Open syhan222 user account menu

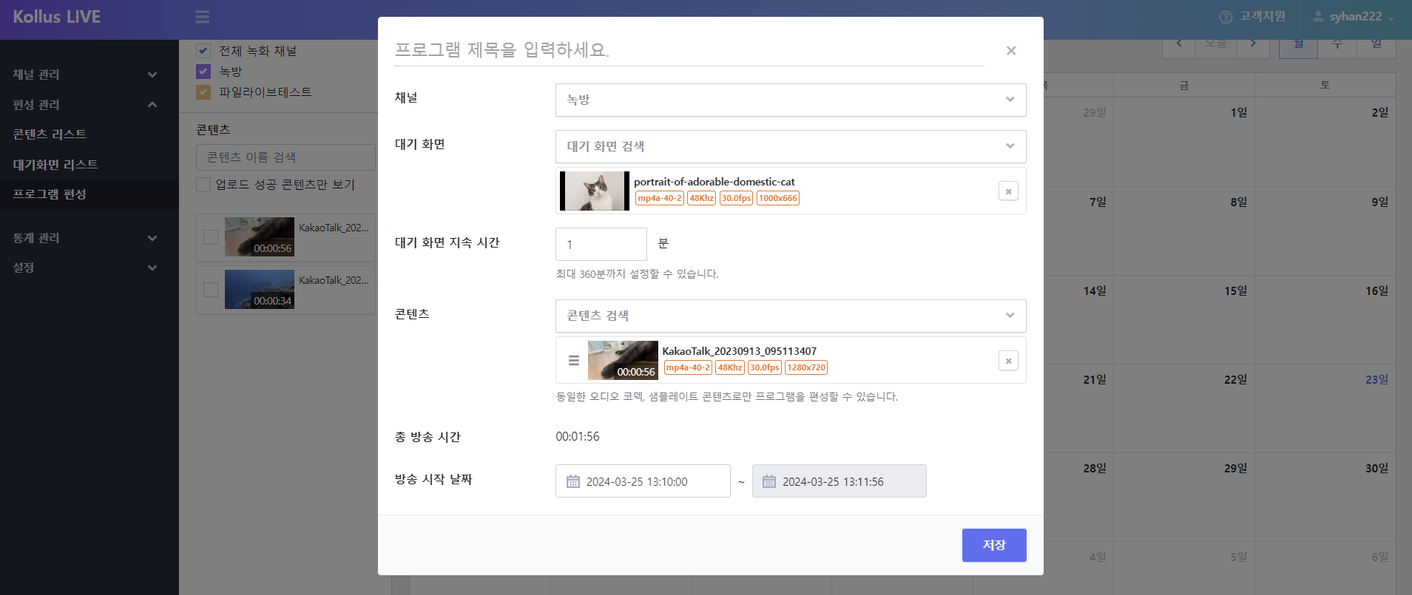pos(1353,17)
